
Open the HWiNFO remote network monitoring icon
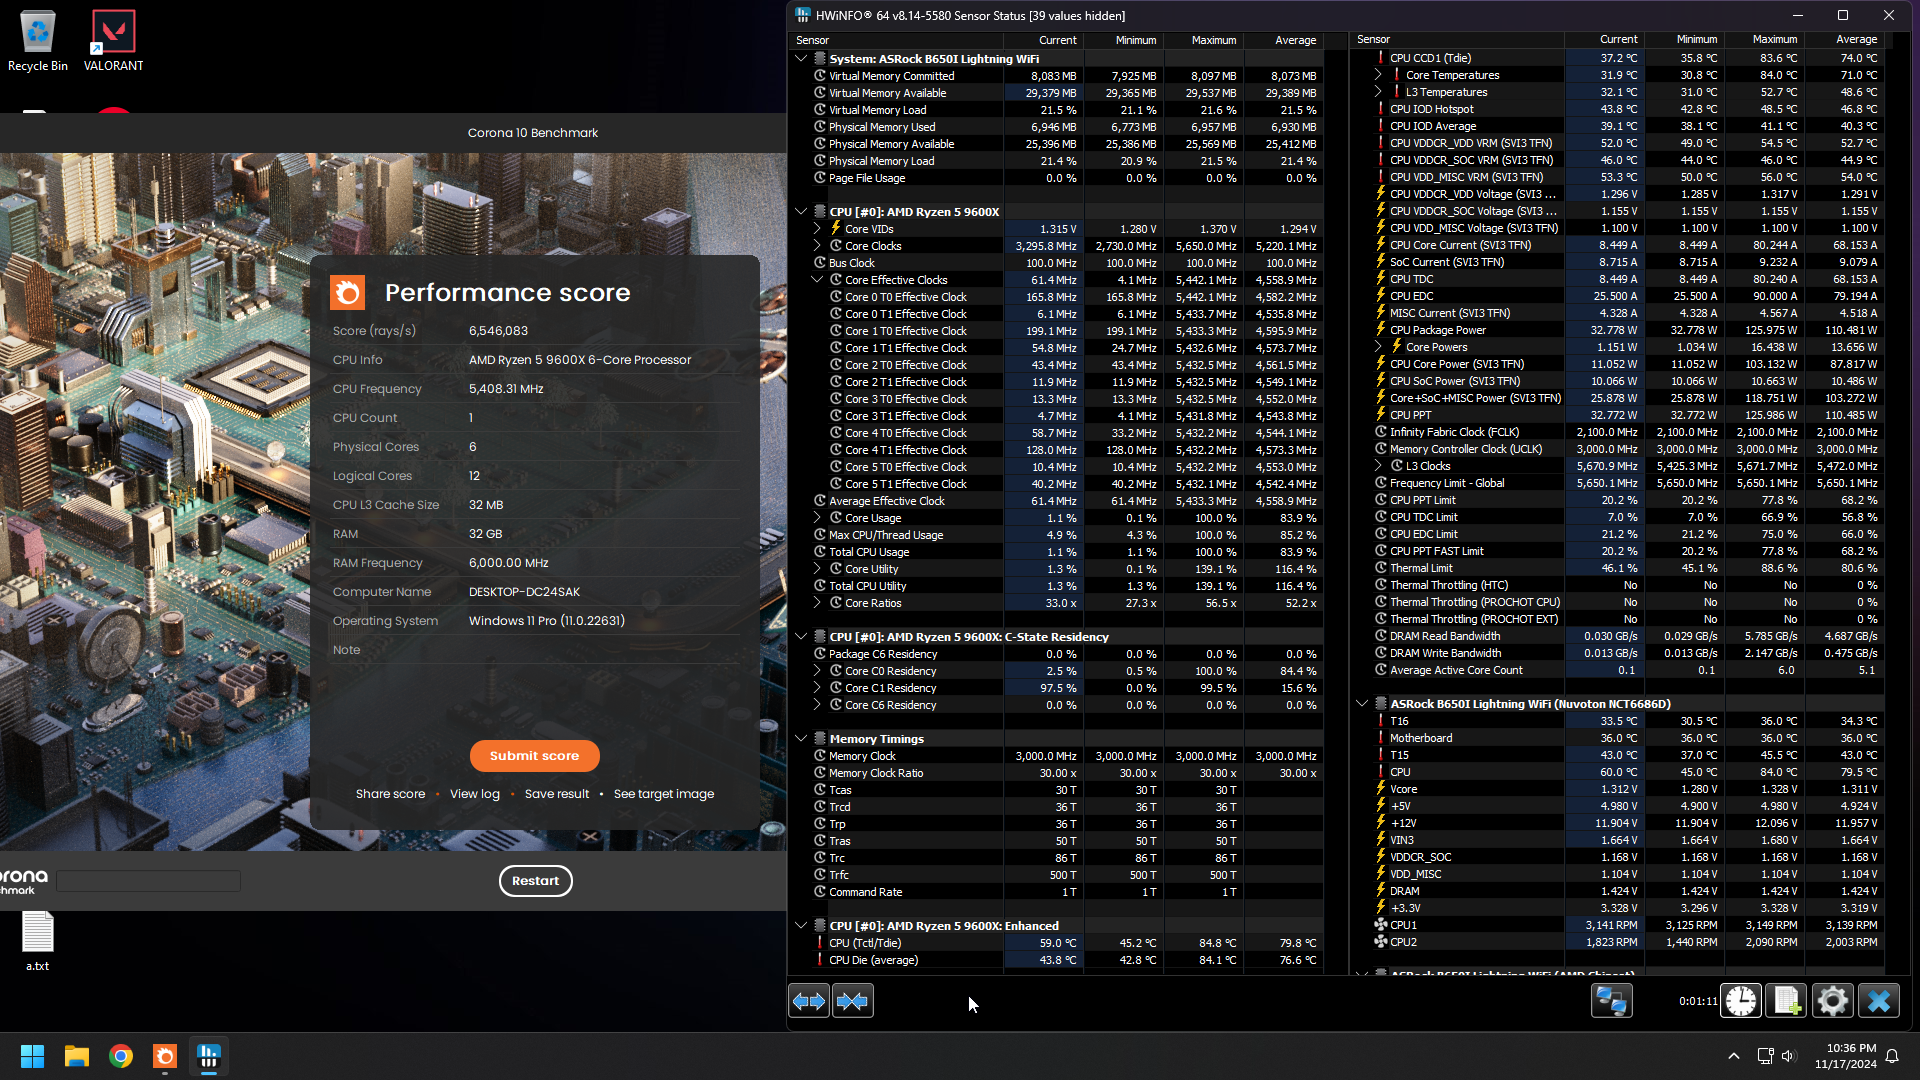(x=1611, y=1001)
